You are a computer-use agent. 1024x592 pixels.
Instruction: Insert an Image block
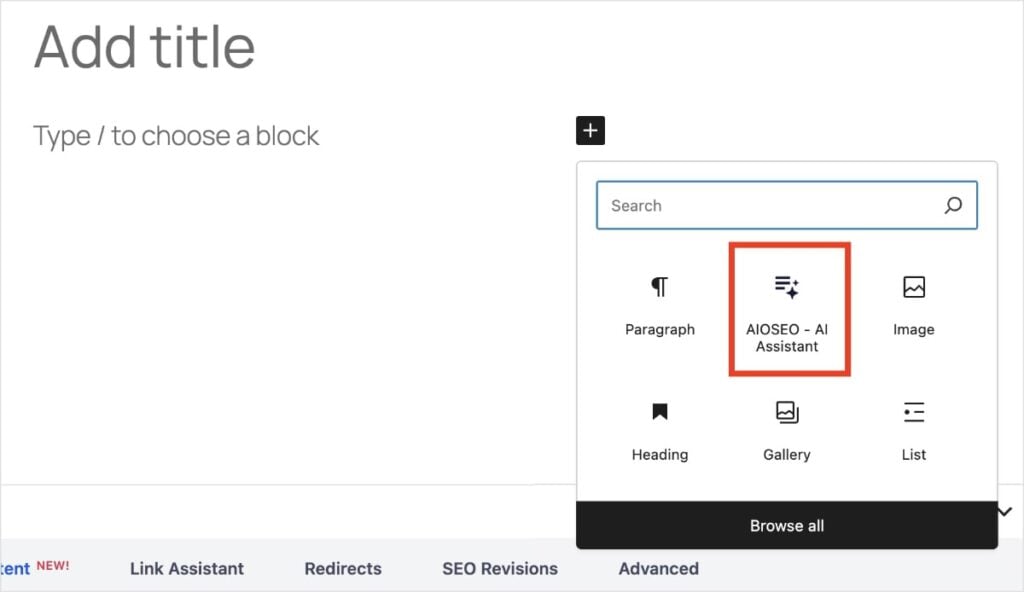(913, 306)
